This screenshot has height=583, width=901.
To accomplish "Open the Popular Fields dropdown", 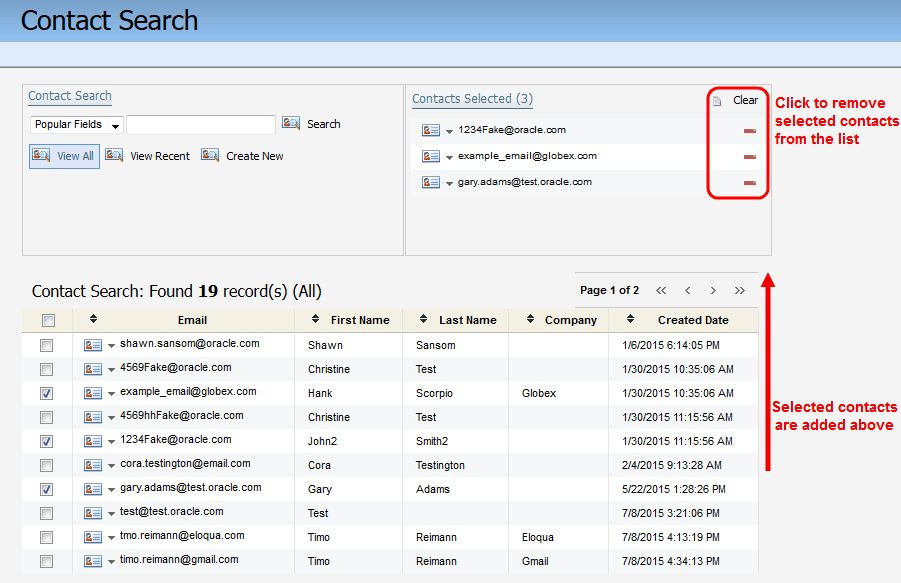I will pyautogui.click(x=74, y=123).
